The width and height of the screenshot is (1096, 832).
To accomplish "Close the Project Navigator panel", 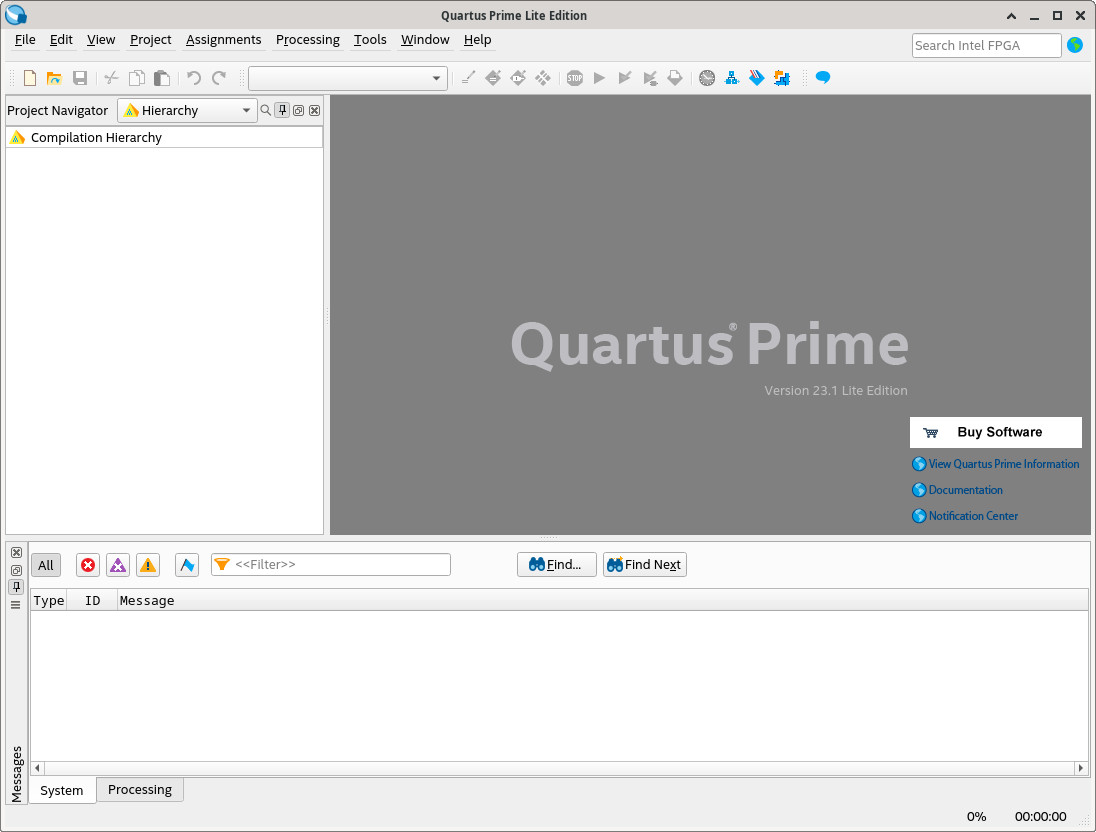I will pos(315,110).
